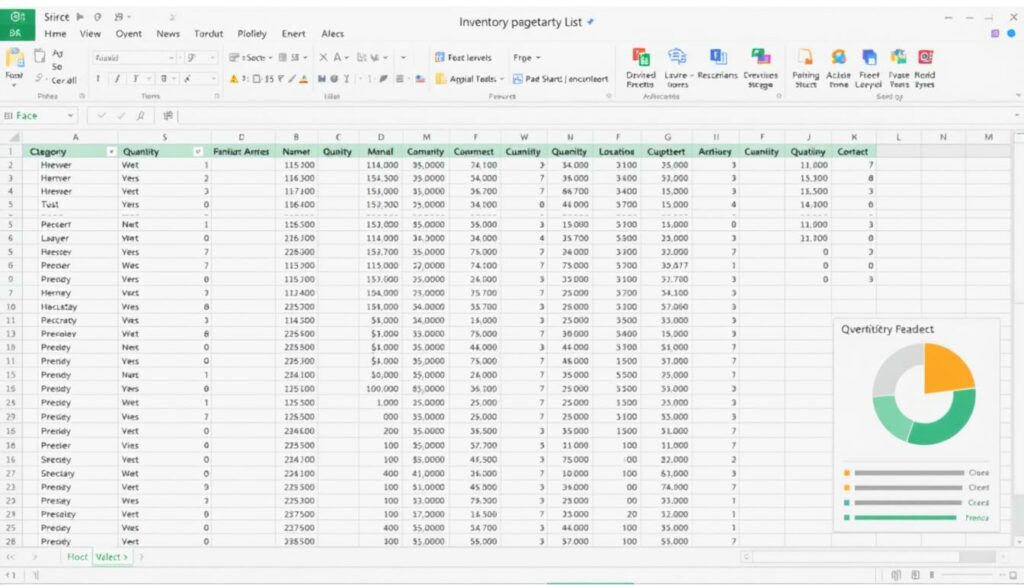Click the Freef Leryel icon
Viewport: 1024px width, 585px height.
869,57
